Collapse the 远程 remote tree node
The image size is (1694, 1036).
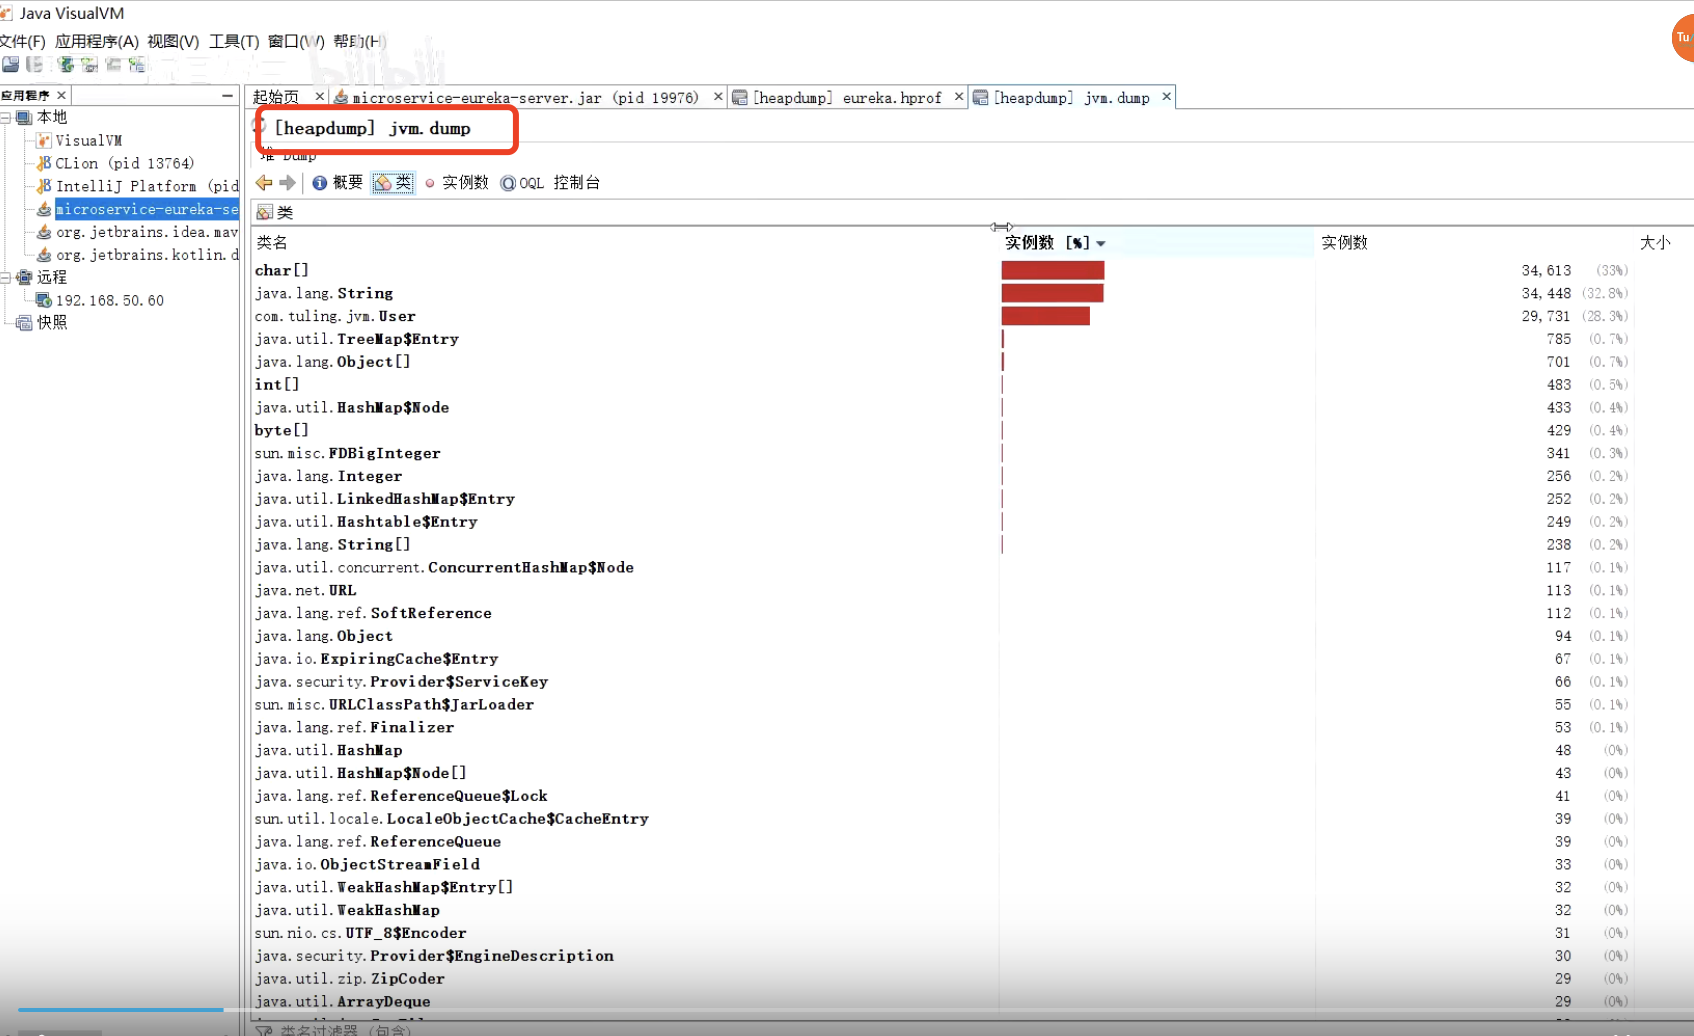click(x=6, y=278)
